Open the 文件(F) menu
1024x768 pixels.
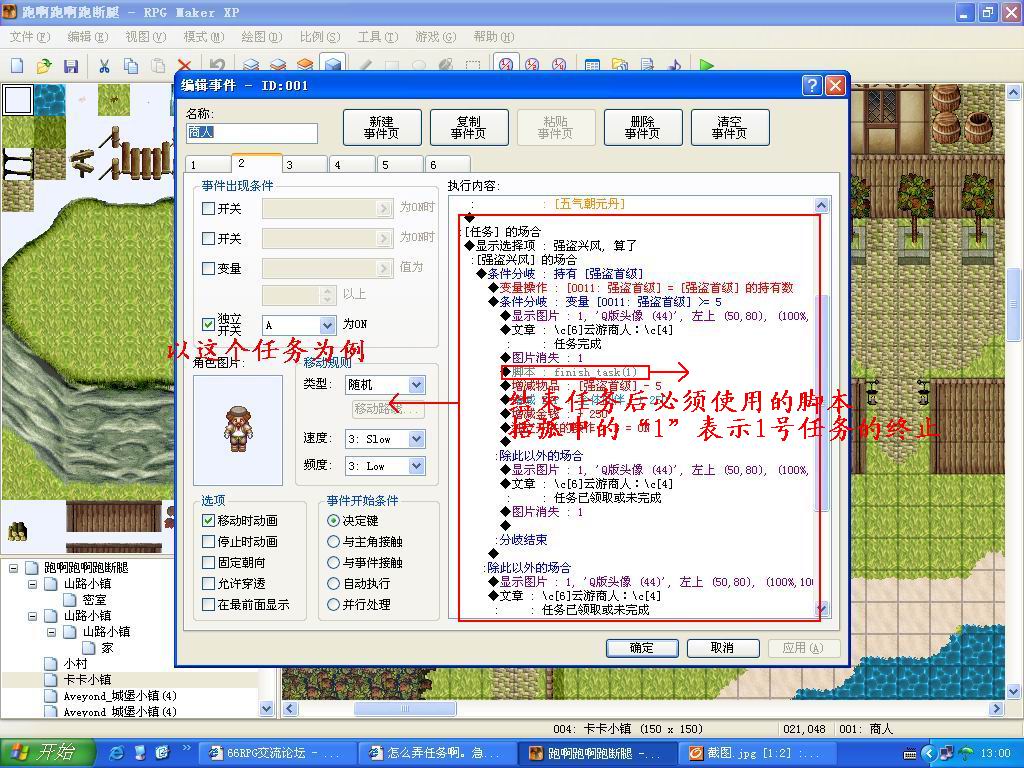[x=29, y=37]
